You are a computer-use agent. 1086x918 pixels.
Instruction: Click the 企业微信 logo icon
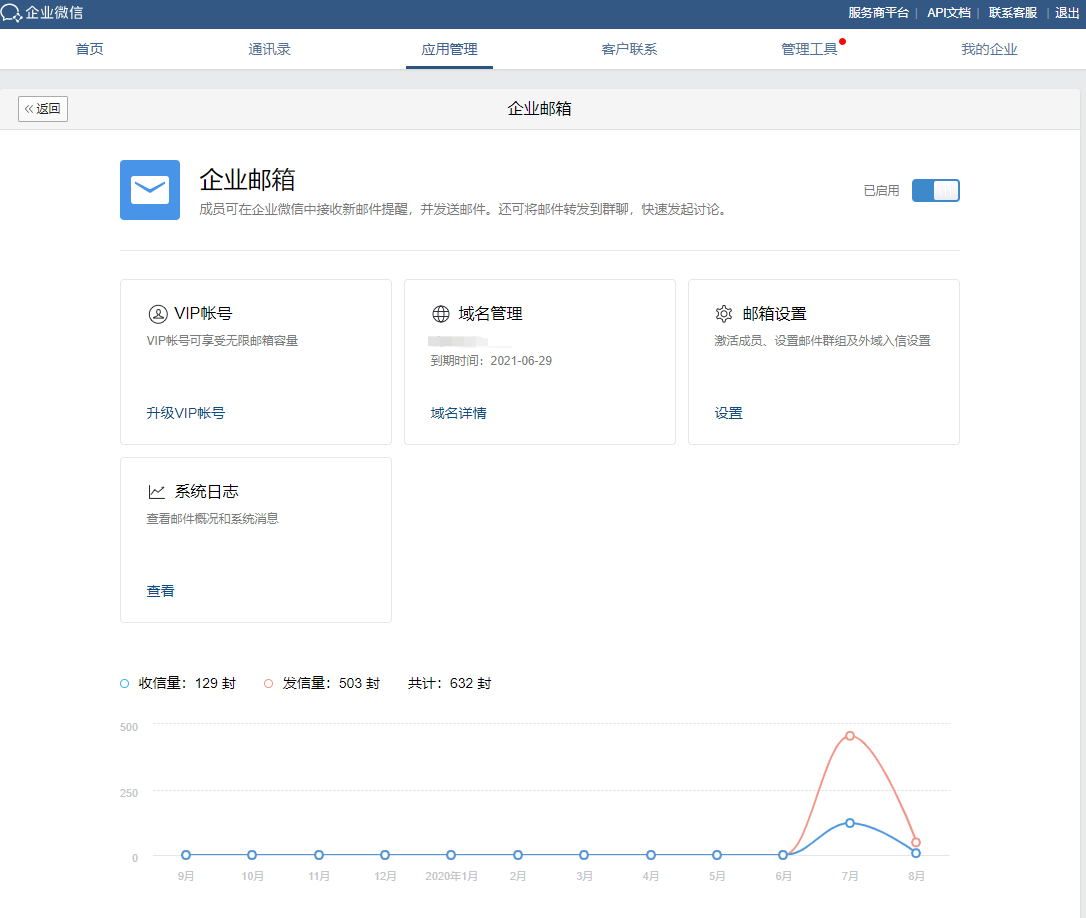tap(12, 13)
